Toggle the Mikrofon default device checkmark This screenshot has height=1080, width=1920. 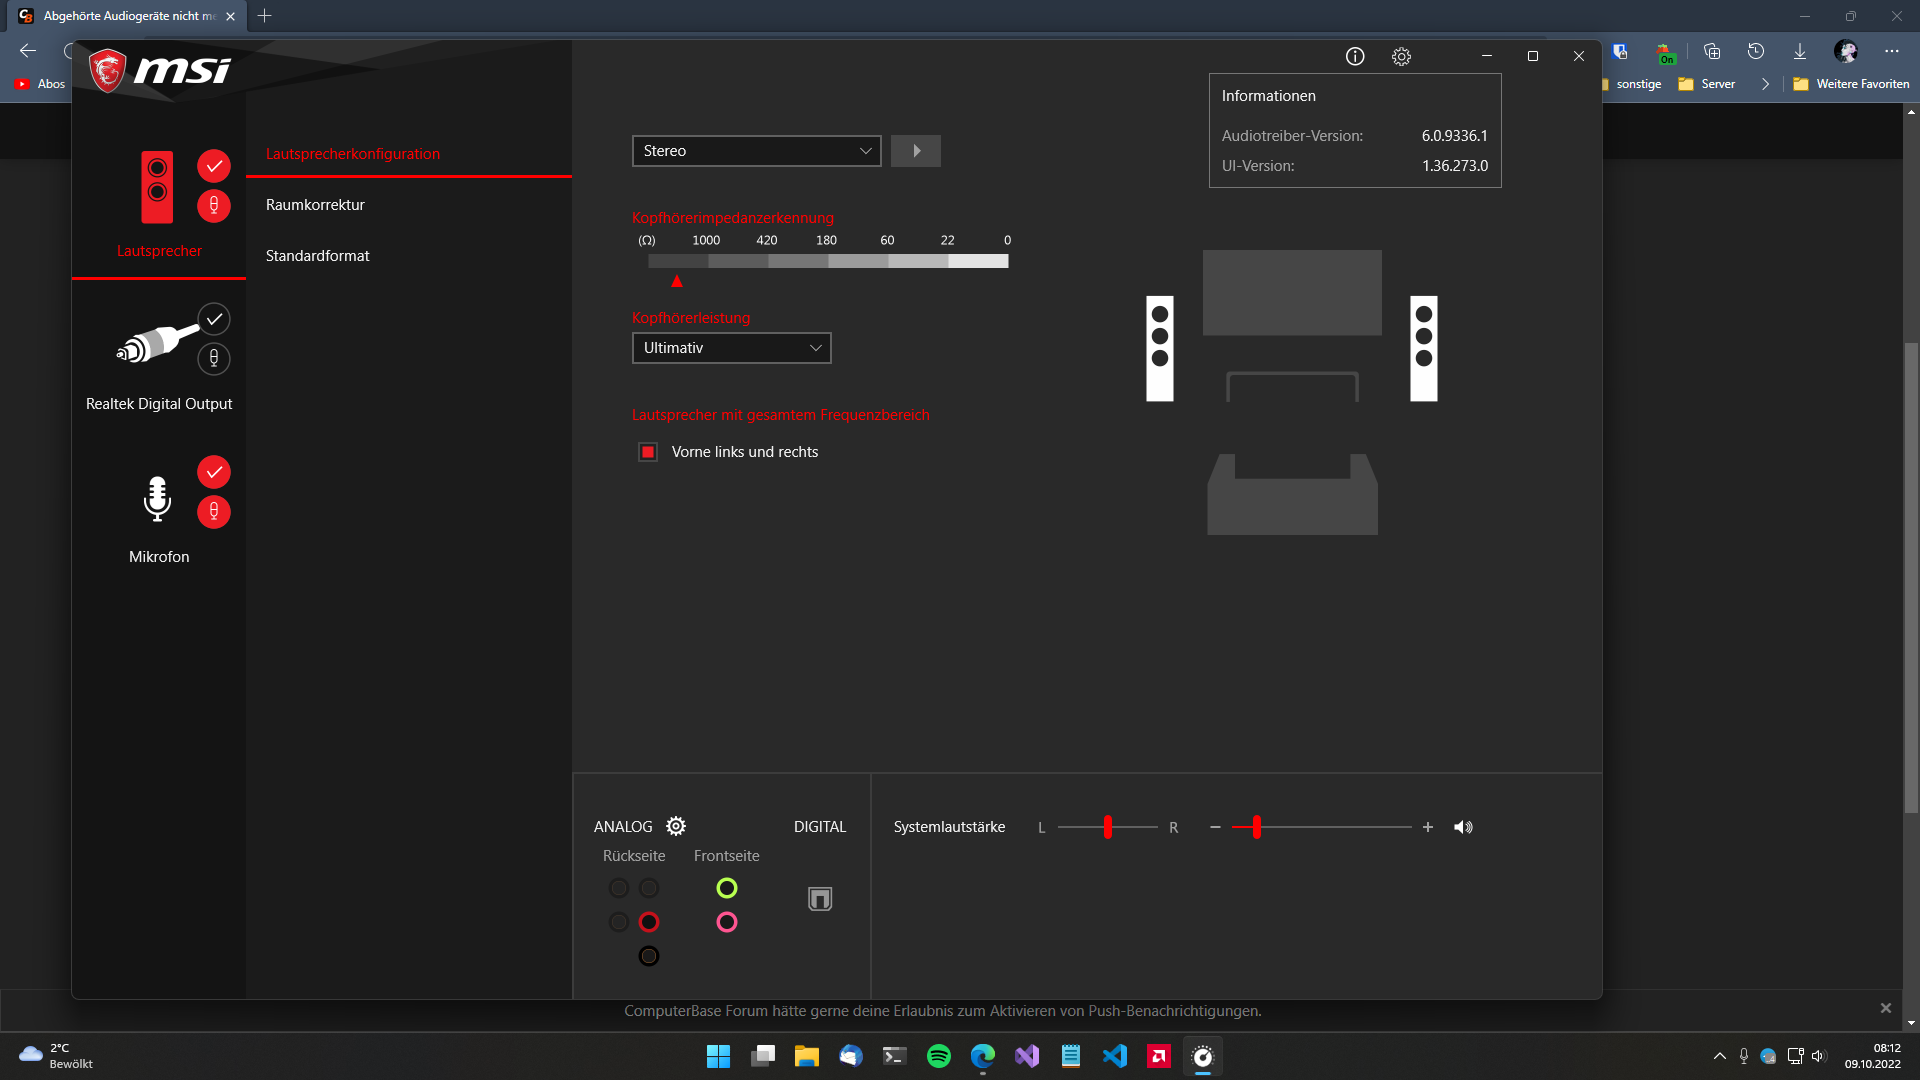click(213, 471)
